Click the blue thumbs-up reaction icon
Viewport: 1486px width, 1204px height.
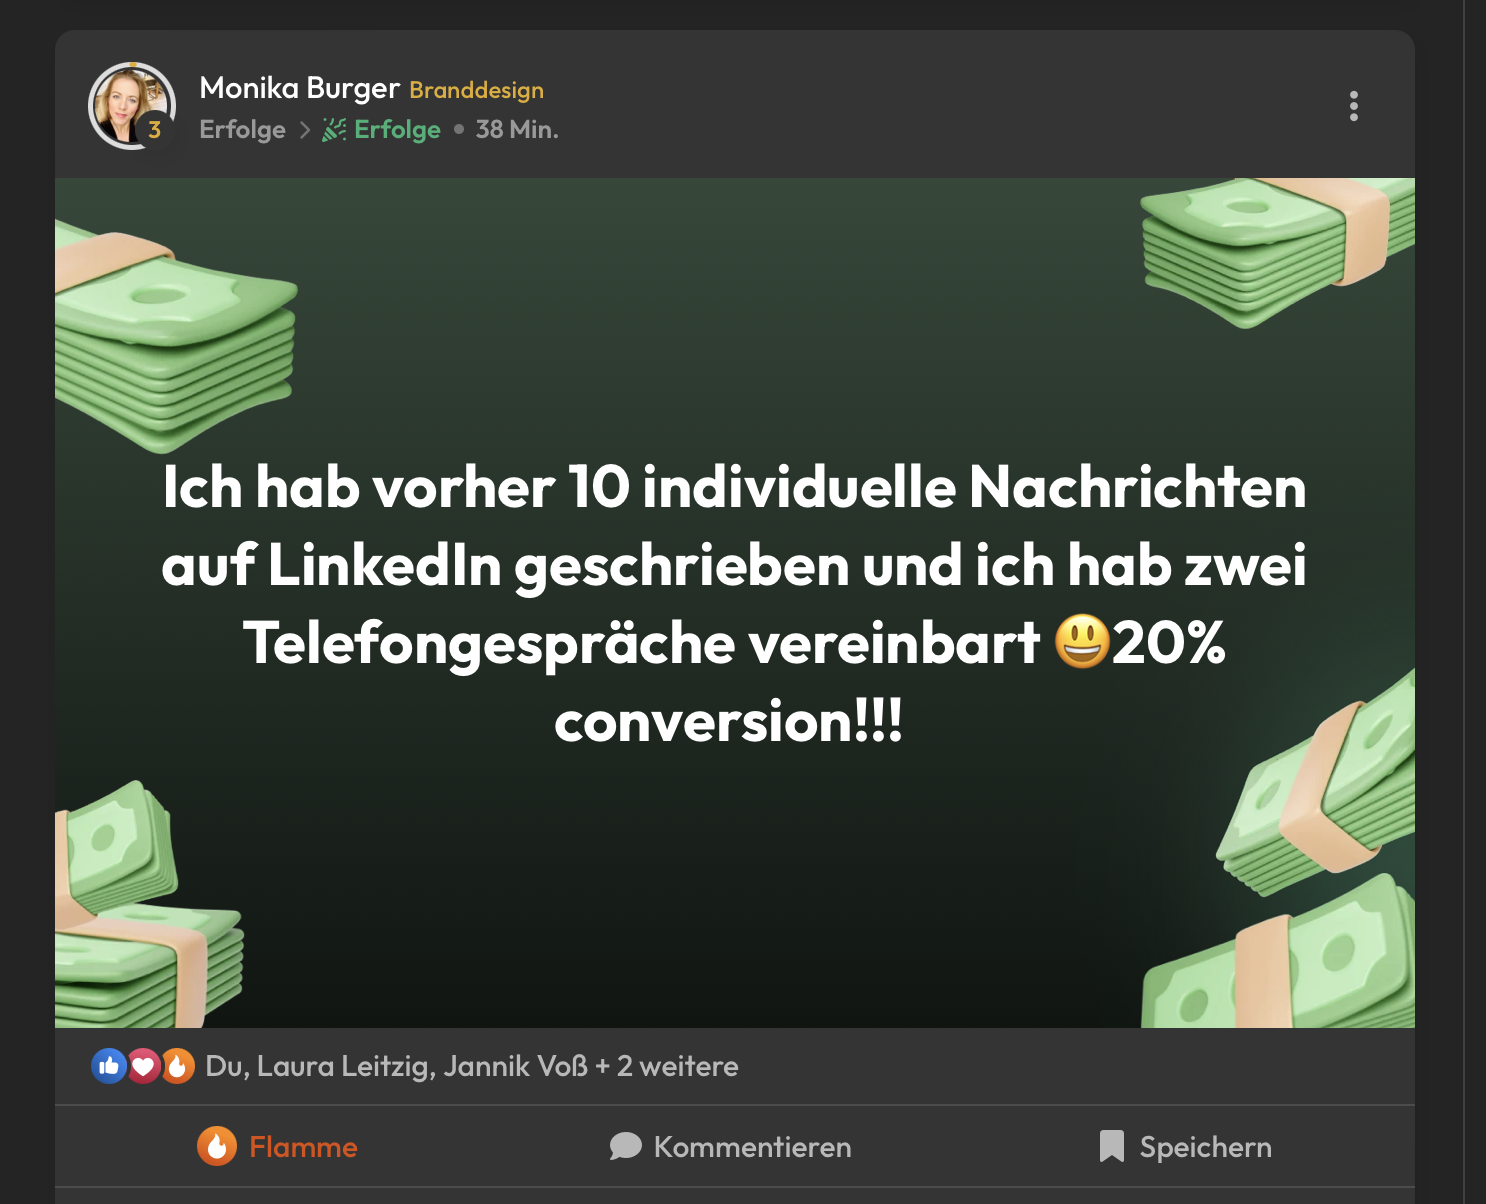pos(109,1066)
